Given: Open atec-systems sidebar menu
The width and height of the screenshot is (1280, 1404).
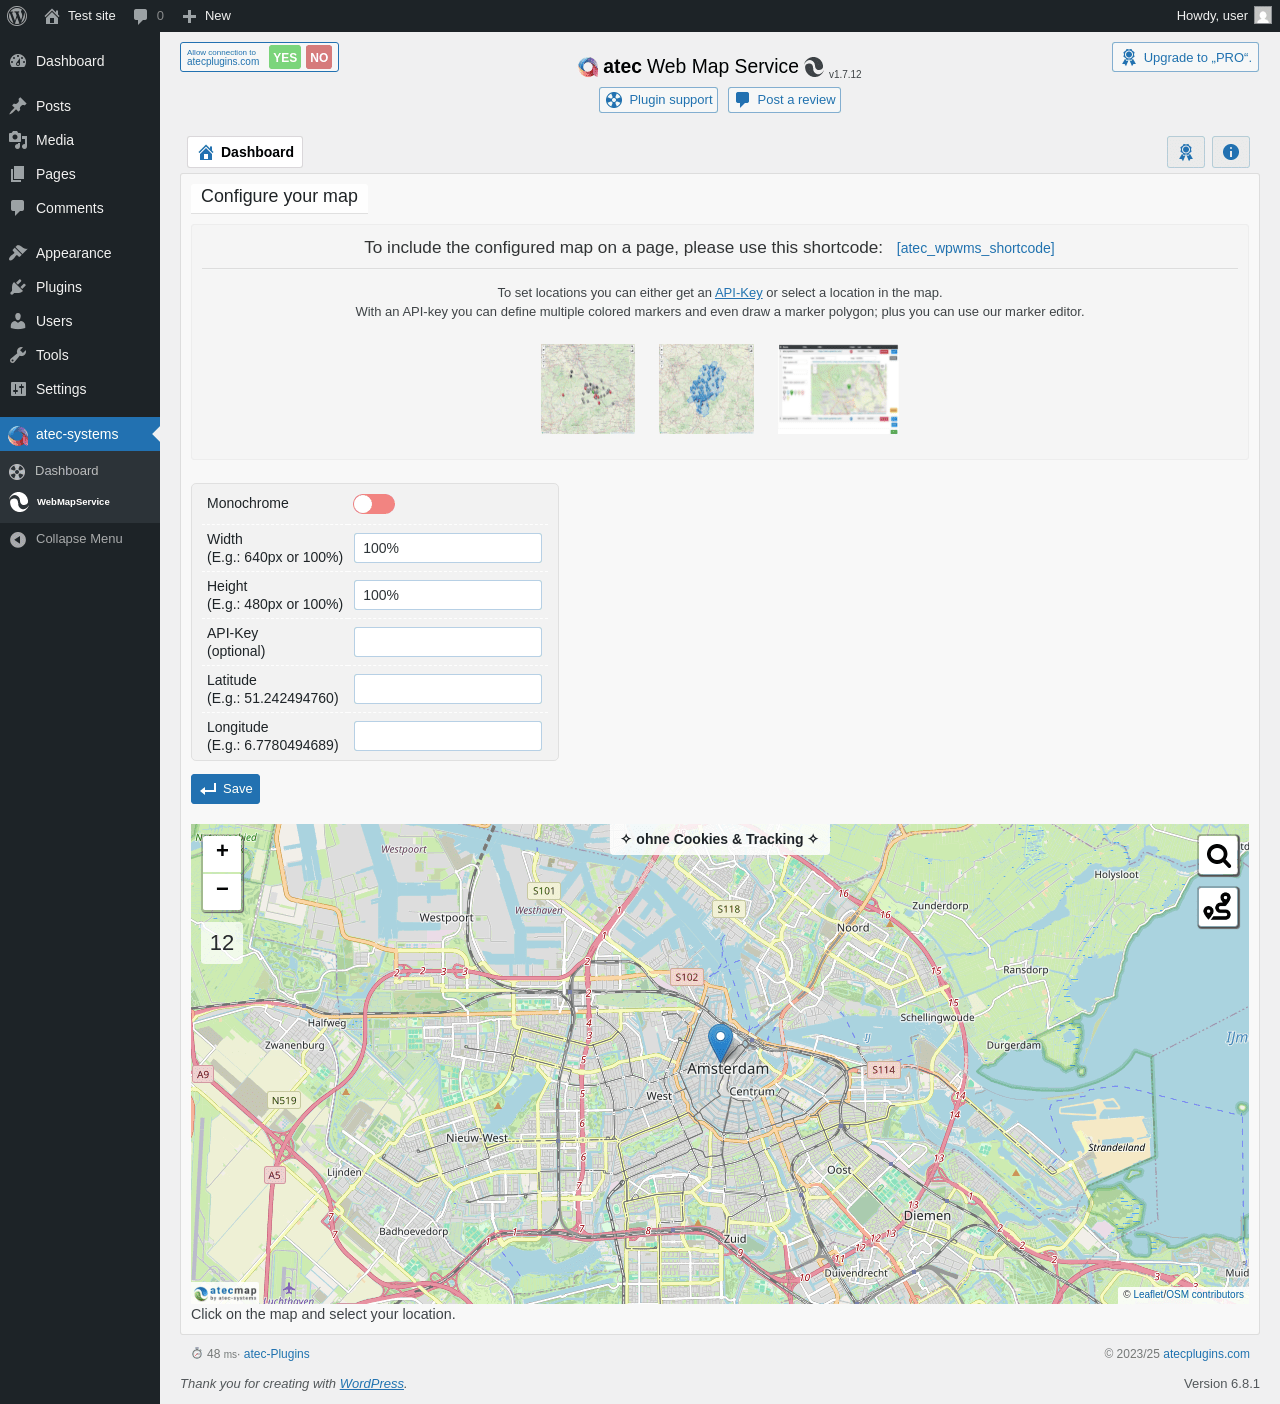Looking at the screenshot, I should (80, 434).
